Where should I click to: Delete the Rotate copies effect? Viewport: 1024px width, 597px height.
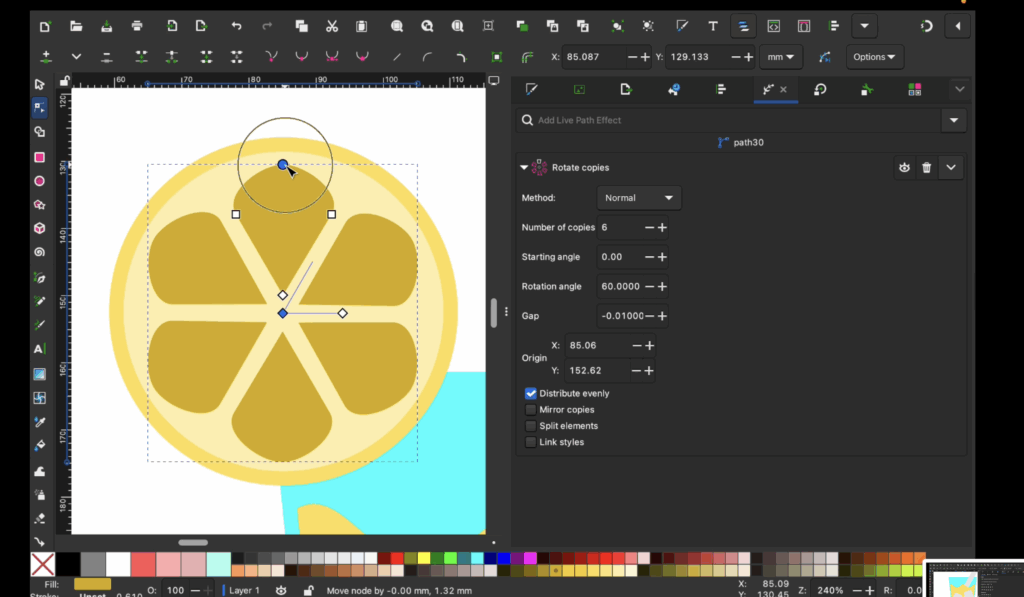926,168
